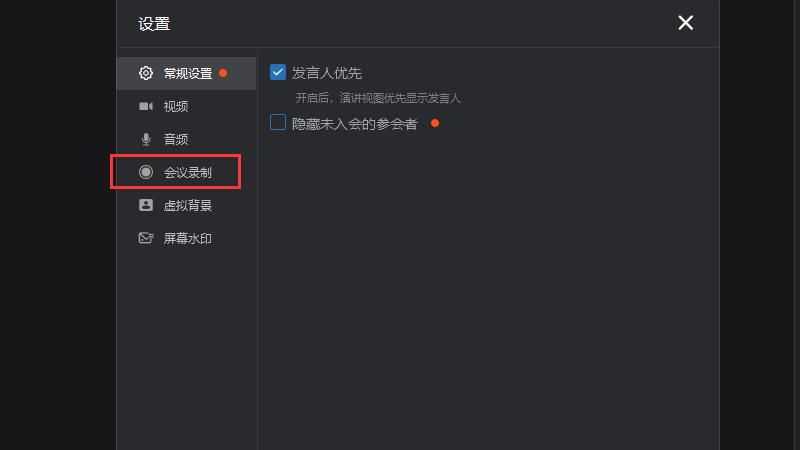Click the 发言人优先 label text
Image resolution: width=800 pixels, height=450 pixels.
(x=326, y=73)
